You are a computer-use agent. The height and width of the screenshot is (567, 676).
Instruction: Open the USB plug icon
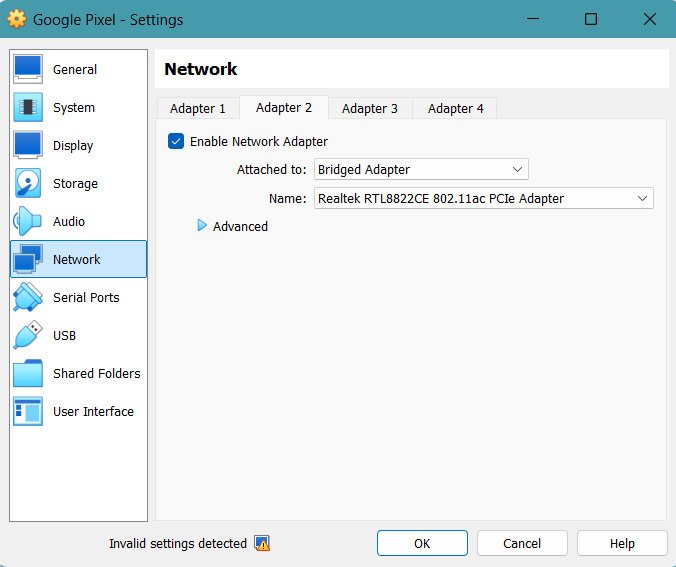pyautogui.click(x=28, y=335)
